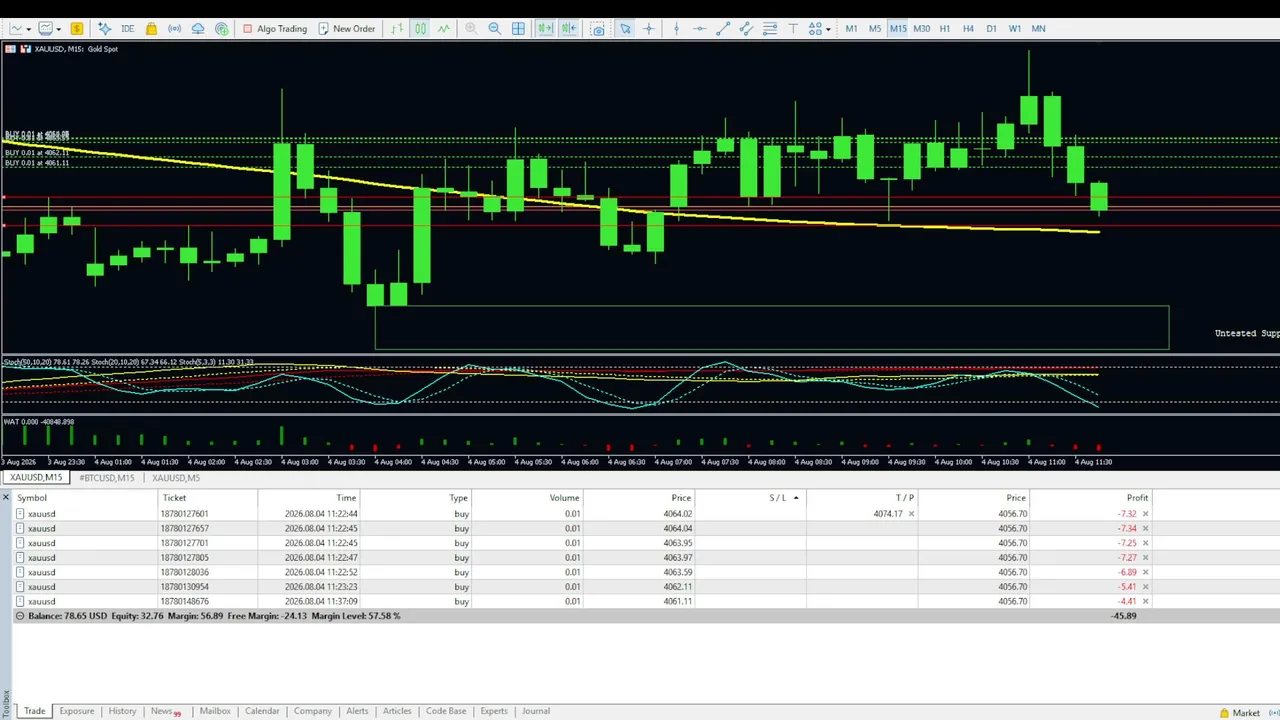Open the Experts tab
The image size is (1280, 720).
point(494,711)
